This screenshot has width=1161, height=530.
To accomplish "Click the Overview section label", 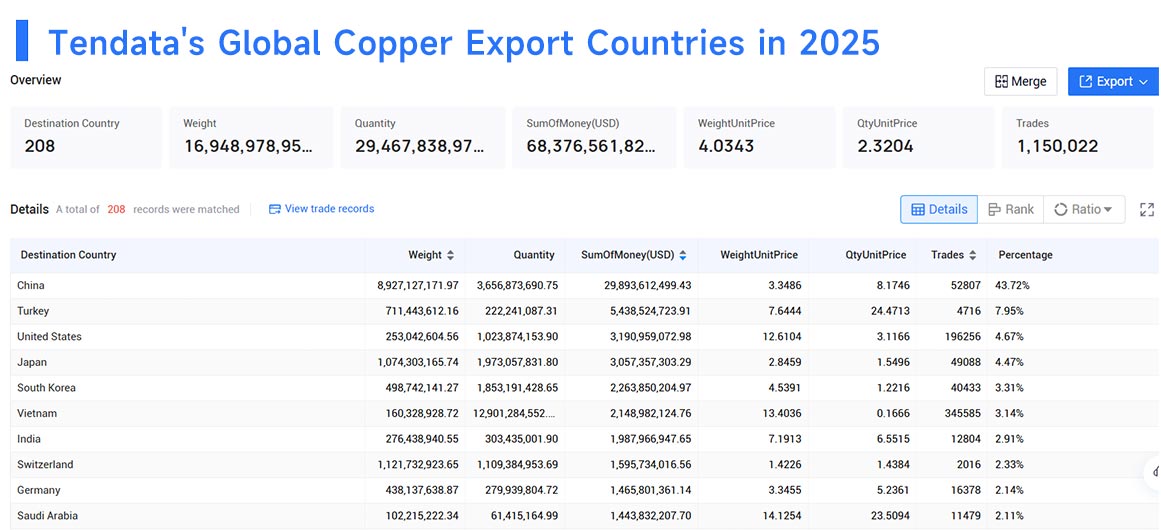I will tap(36, 79).
